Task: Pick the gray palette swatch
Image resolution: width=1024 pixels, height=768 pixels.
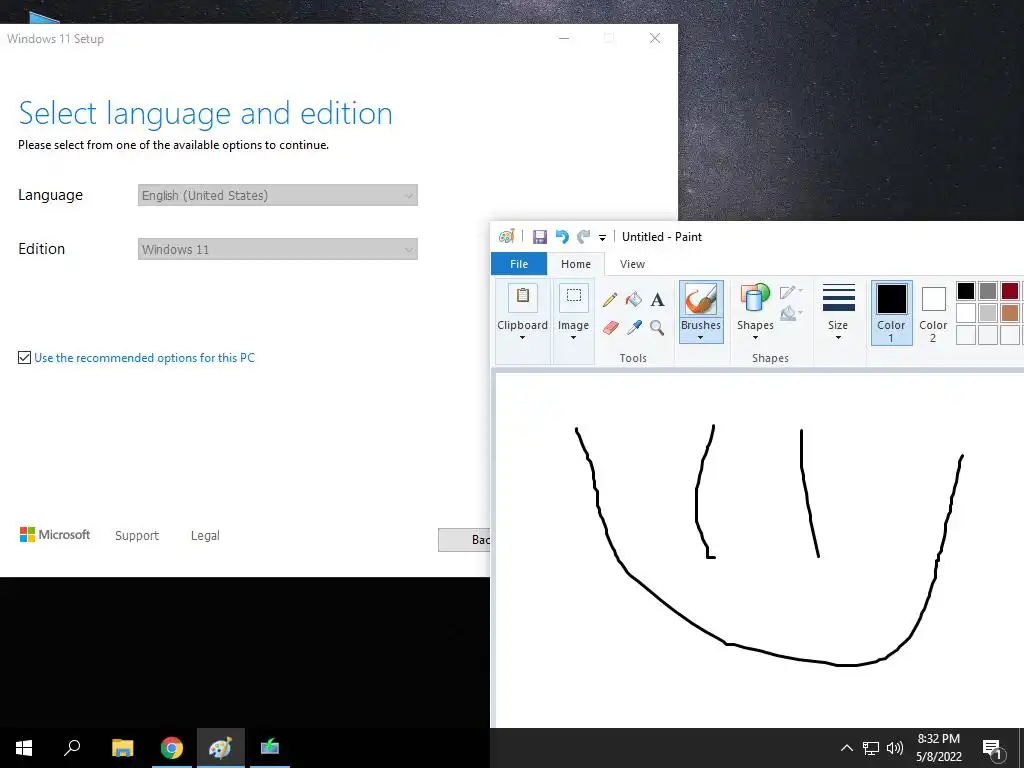Action: coord(988,291)
